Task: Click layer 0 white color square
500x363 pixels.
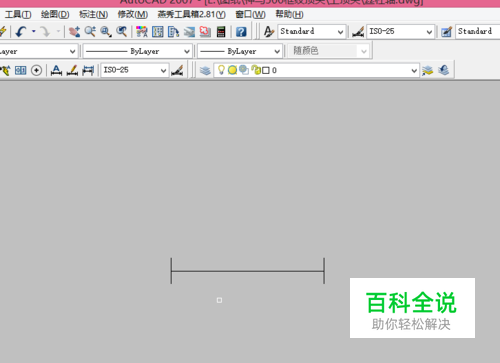Action: 266,70
